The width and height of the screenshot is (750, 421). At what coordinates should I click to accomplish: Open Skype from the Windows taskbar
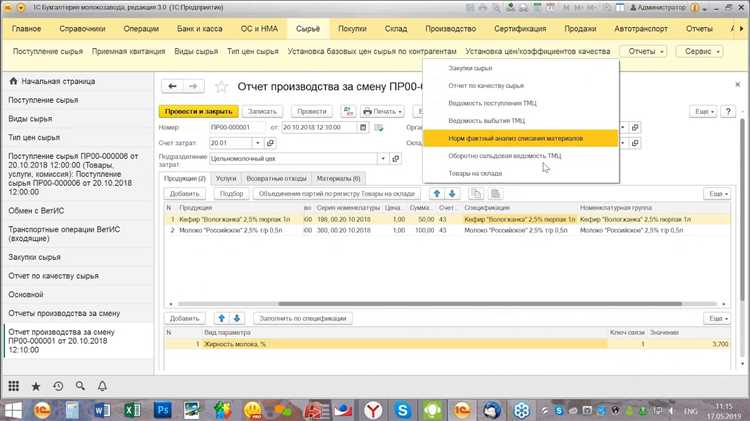click(x=402, y=410)
